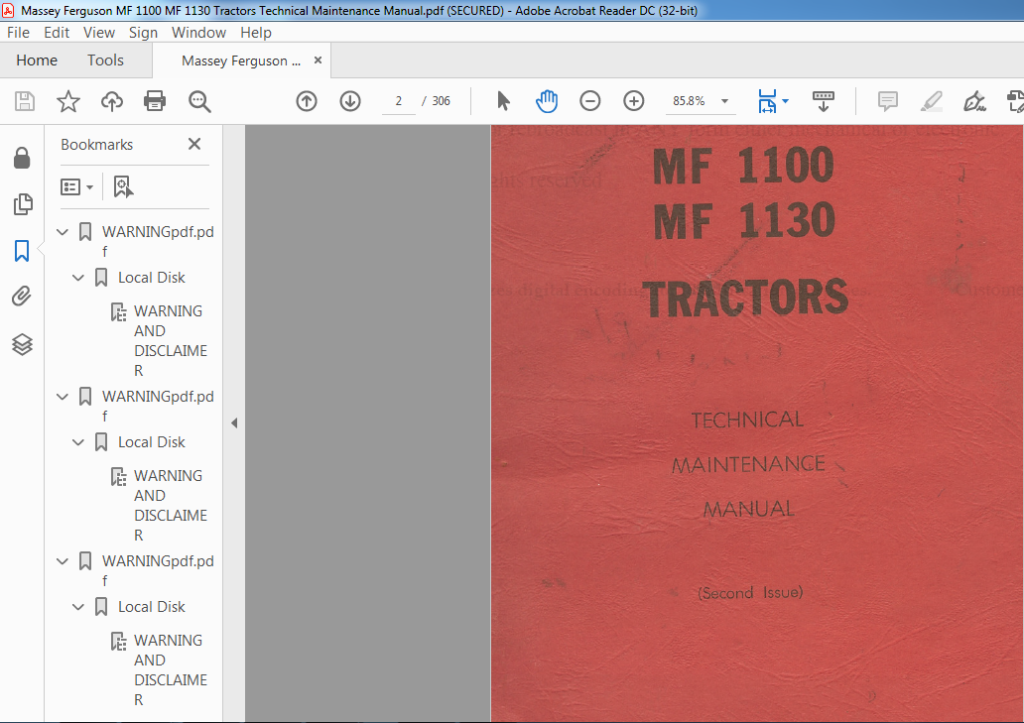Switch to the Tools tab
The height and width of the screenshot is (723, 1024).
point(105,60)
